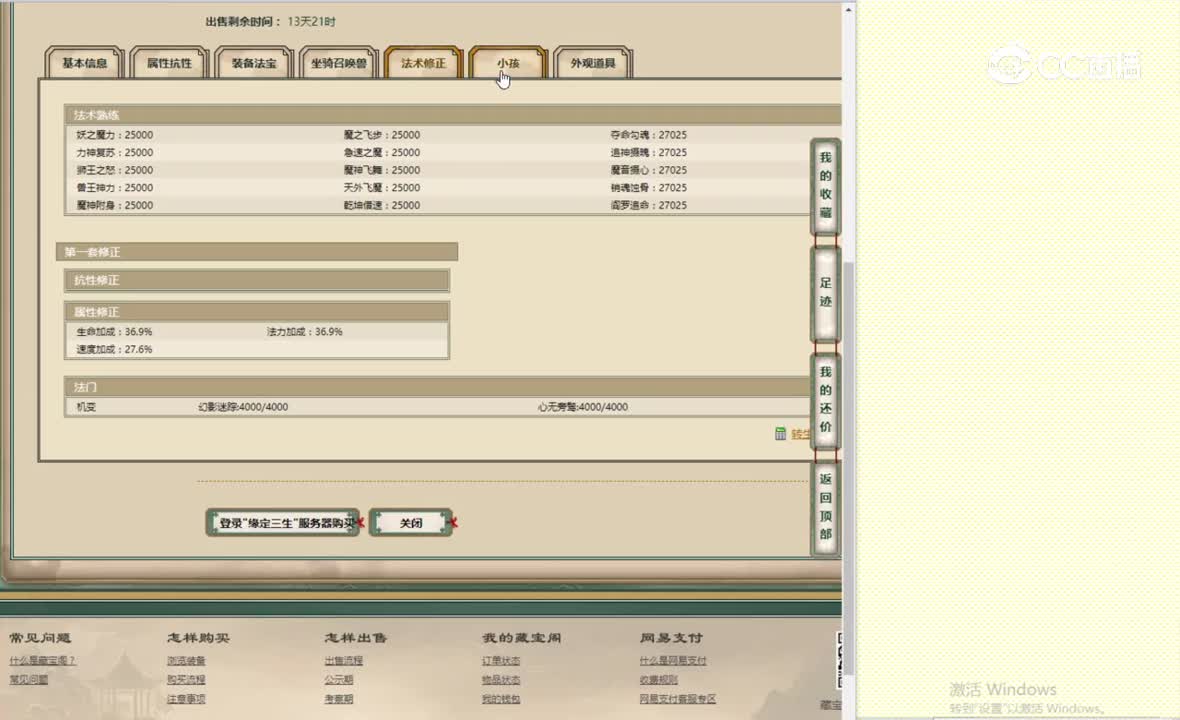The height and width of the screenshot is (720, 1180).
Task: Click the 出售剩余时间 13天21时 text
Action: click(x=271, y=21)
